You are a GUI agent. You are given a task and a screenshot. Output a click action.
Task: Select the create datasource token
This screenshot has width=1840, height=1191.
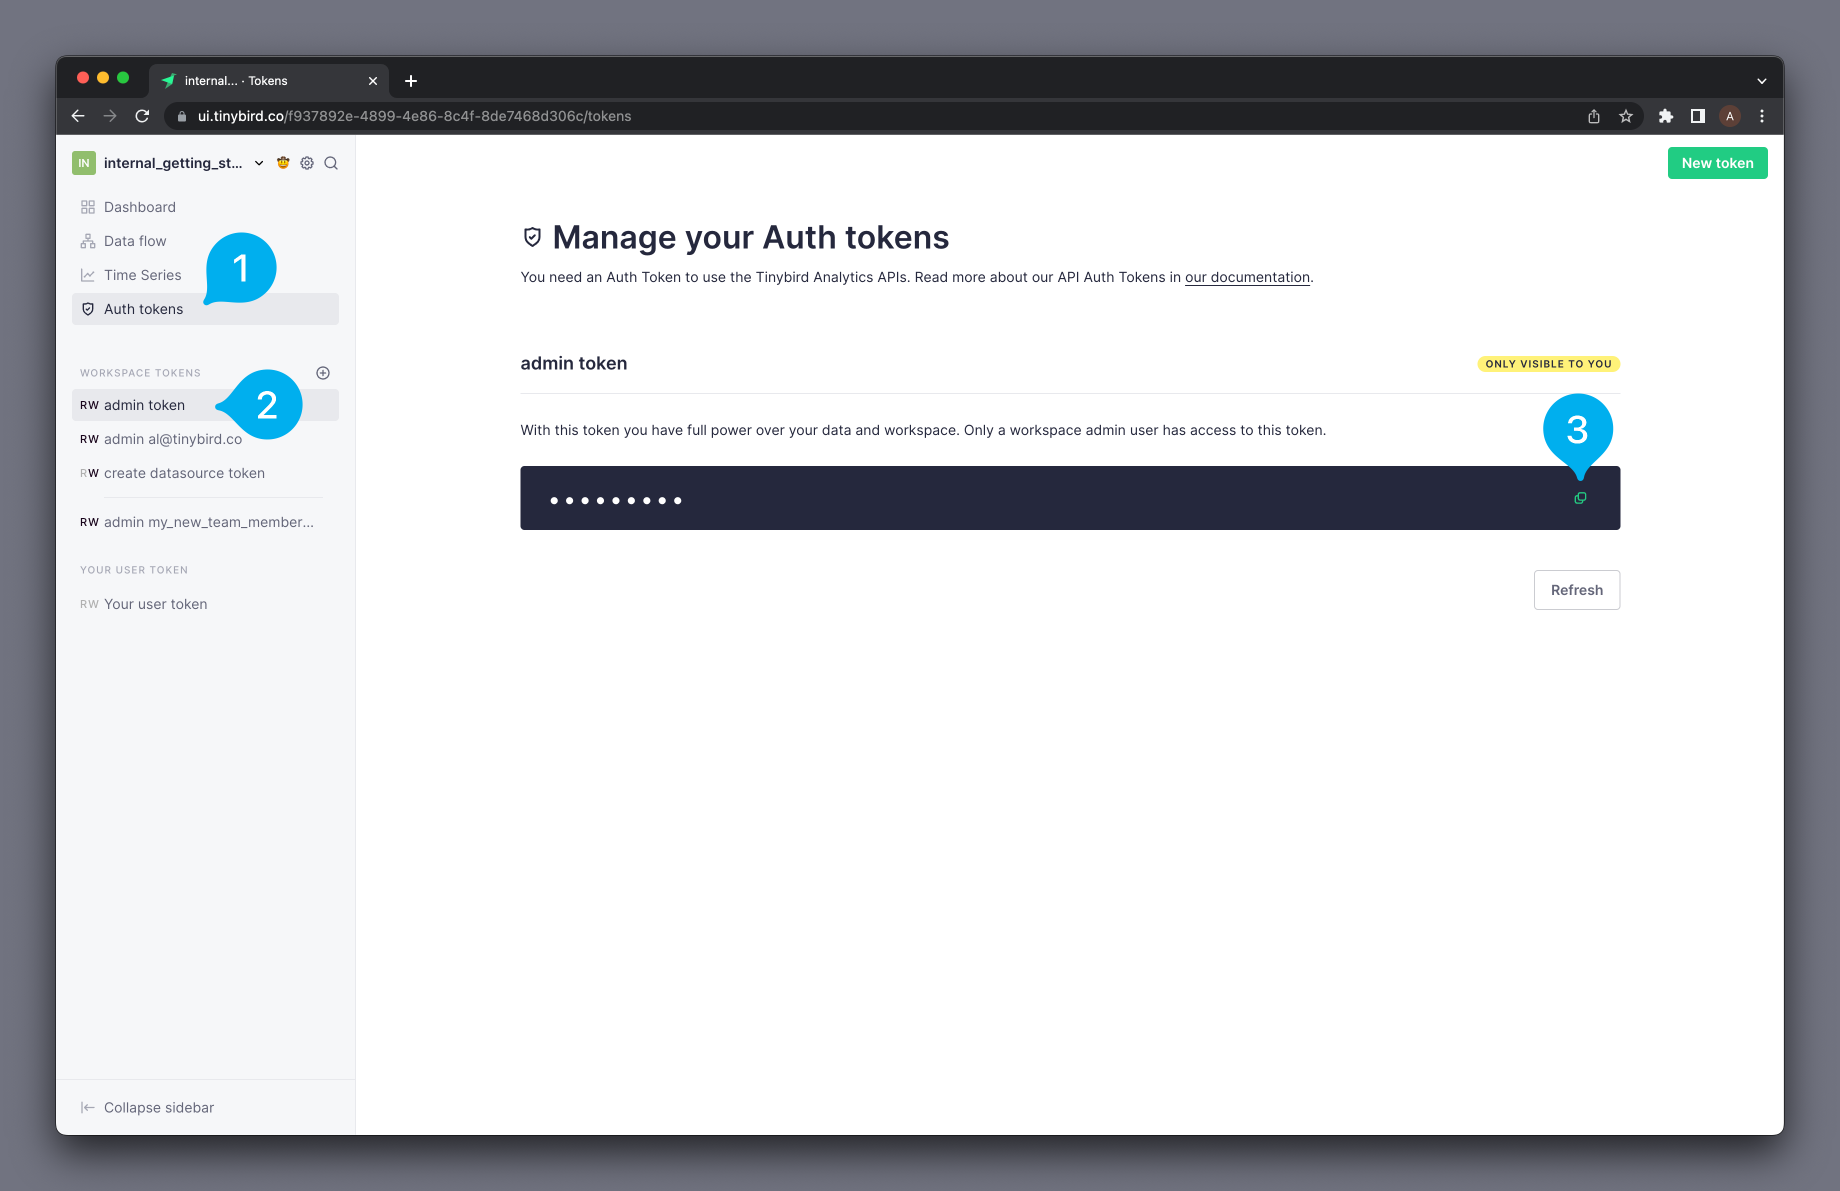click(206, 473)
